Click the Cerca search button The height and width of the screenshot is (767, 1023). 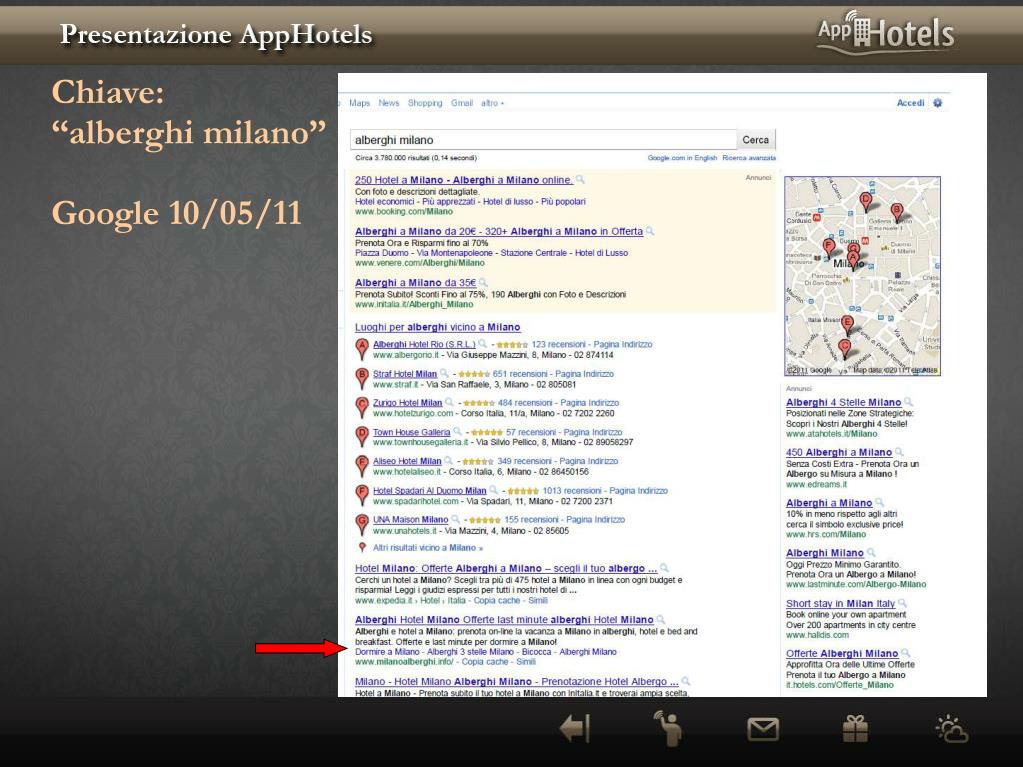coord(756,140)
